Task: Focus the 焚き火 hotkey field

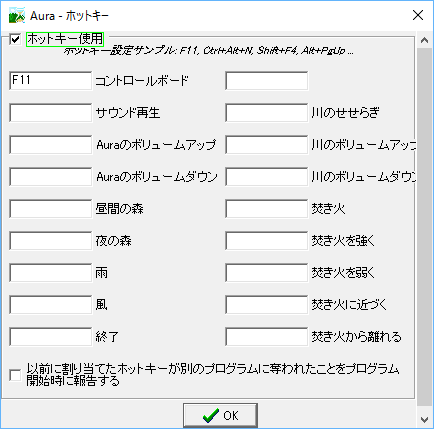Action: point(266,209)
